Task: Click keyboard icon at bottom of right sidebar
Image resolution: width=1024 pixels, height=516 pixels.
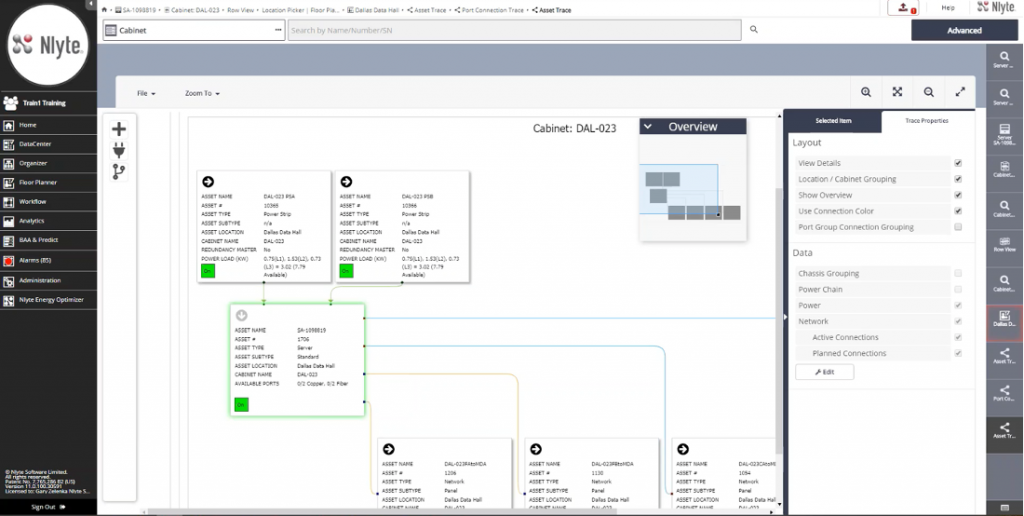Action: point(1004,508)
